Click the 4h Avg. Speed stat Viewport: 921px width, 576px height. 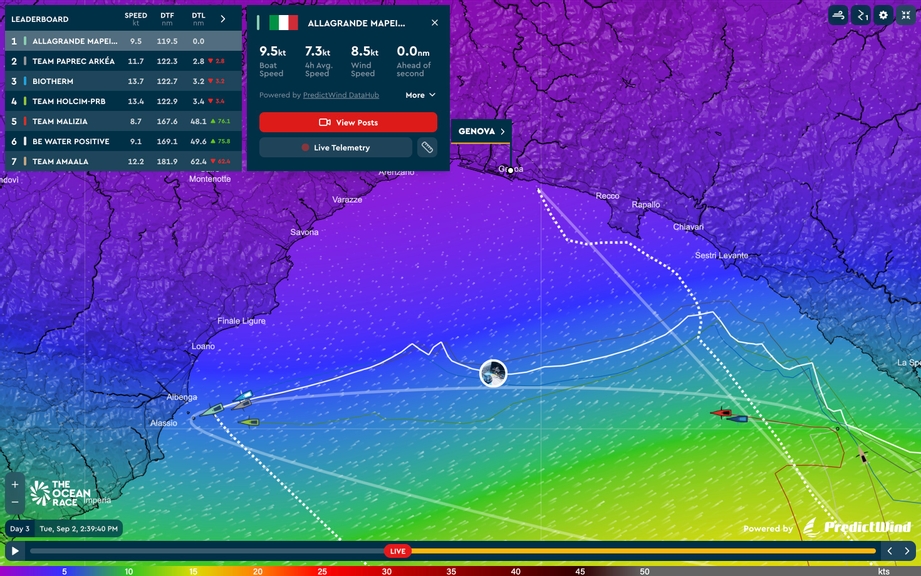(318, 61)
